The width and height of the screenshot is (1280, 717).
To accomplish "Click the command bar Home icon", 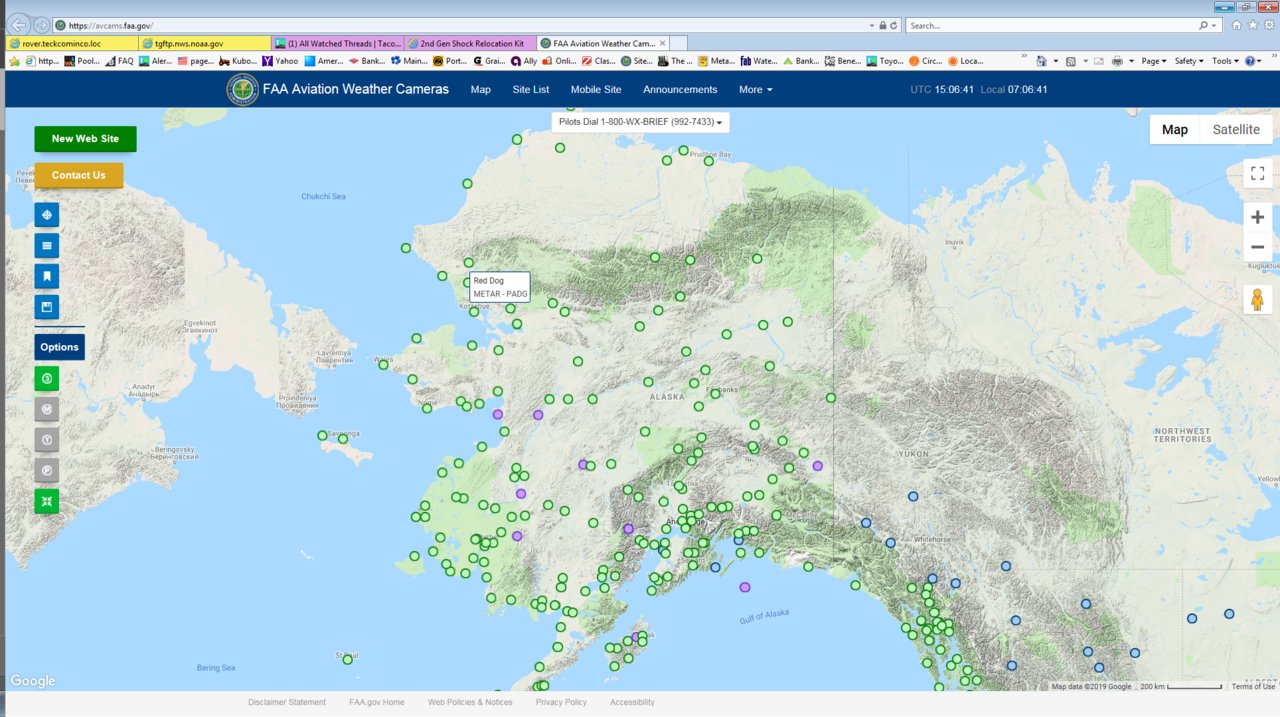I will (1040, 61).
